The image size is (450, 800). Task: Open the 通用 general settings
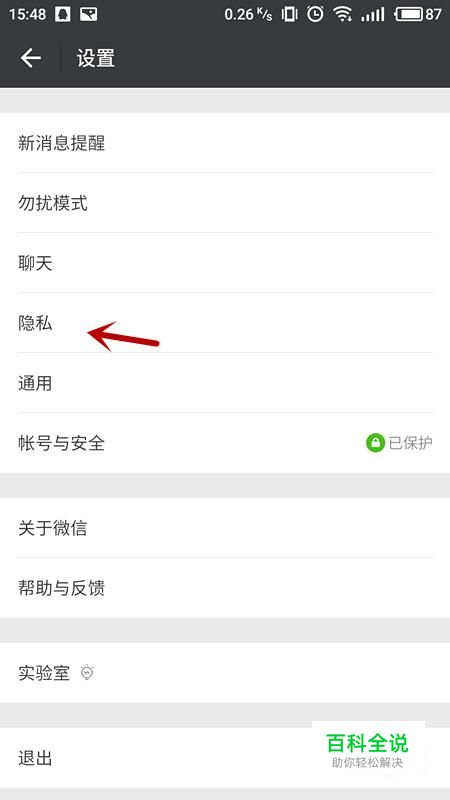click(x=225, y=383)
